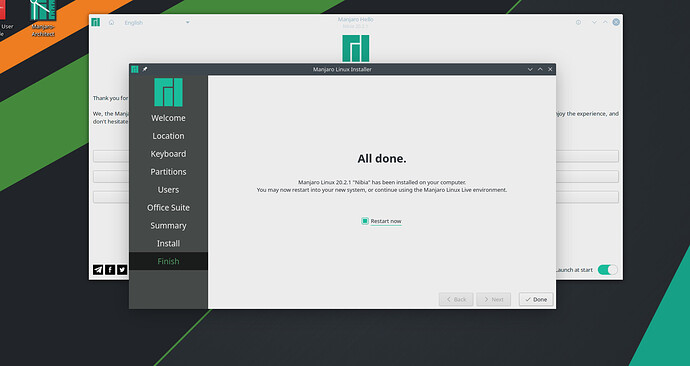Screen dimensions: 690x366
Task: Select the Location step in installer sidebar
Action: click(x=168, y=136)
